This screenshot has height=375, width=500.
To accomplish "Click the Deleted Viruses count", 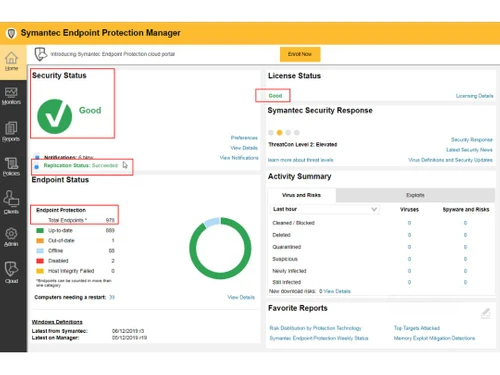I will pyautogui.click(x=409, y=235).
